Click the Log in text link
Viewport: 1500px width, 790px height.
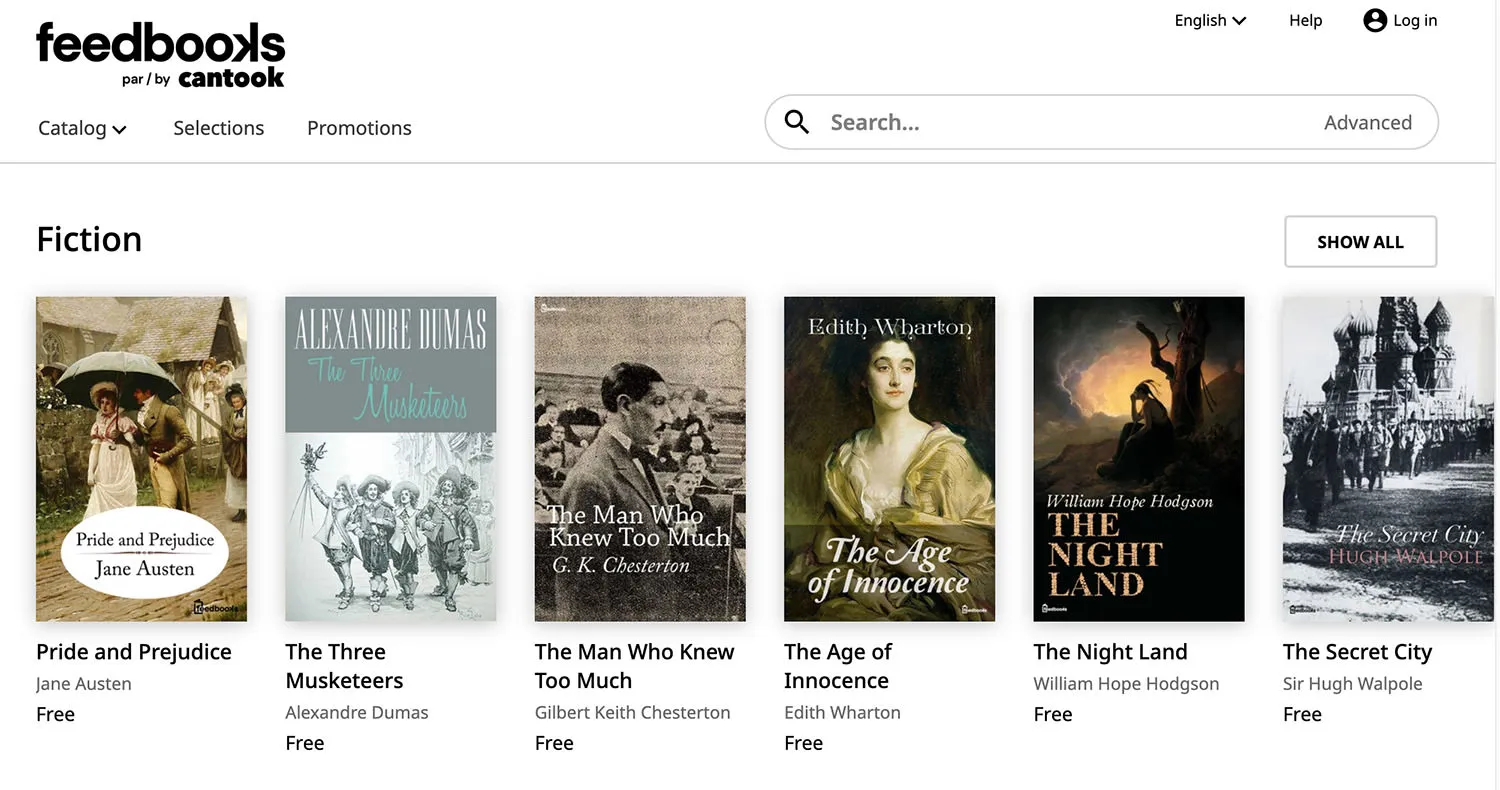pos(1415,20)
